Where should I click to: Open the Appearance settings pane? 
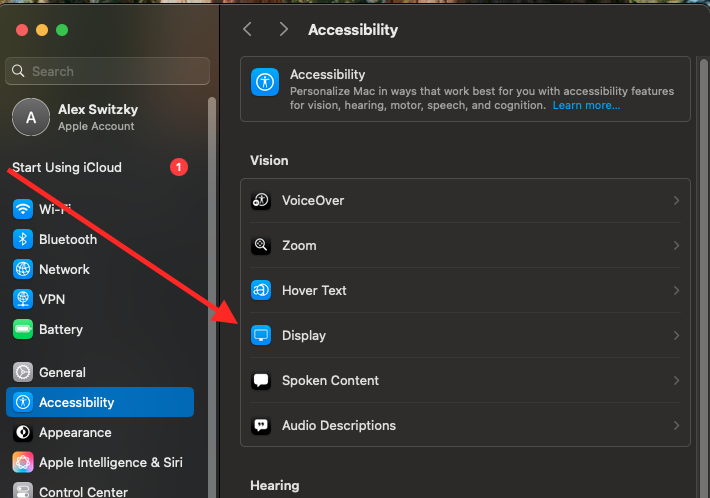point(75,432)
